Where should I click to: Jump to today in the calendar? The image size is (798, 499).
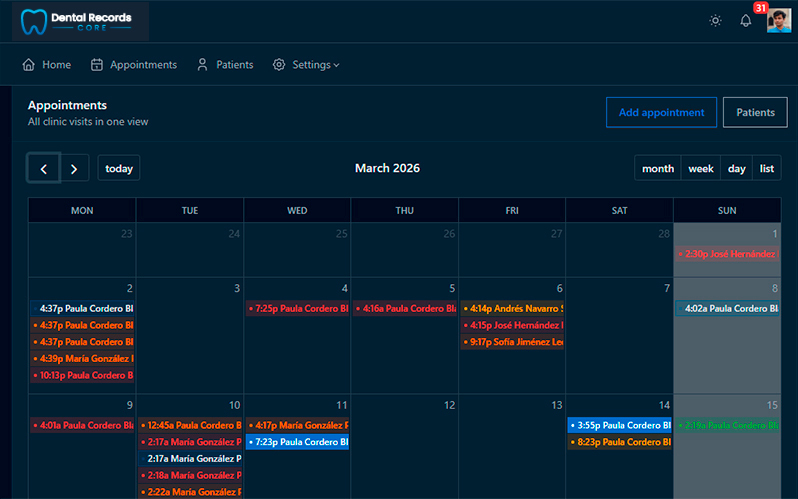coord(119,168)
